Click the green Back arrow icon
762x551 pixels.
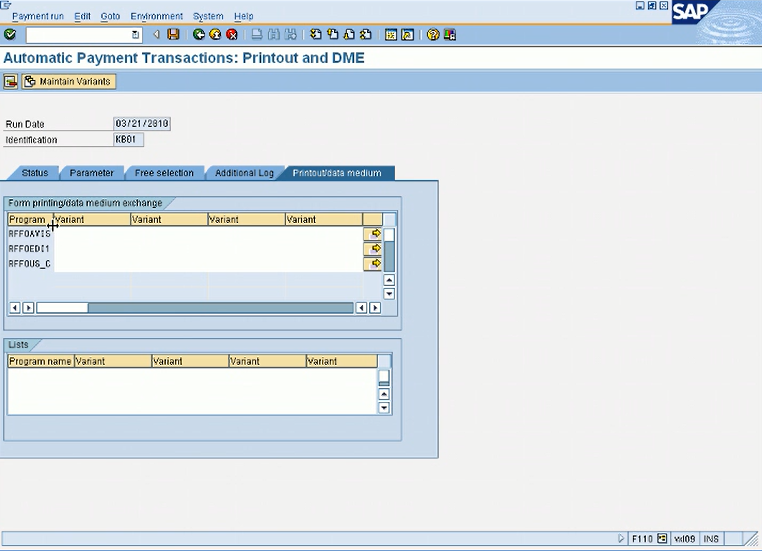coord(198,34)
